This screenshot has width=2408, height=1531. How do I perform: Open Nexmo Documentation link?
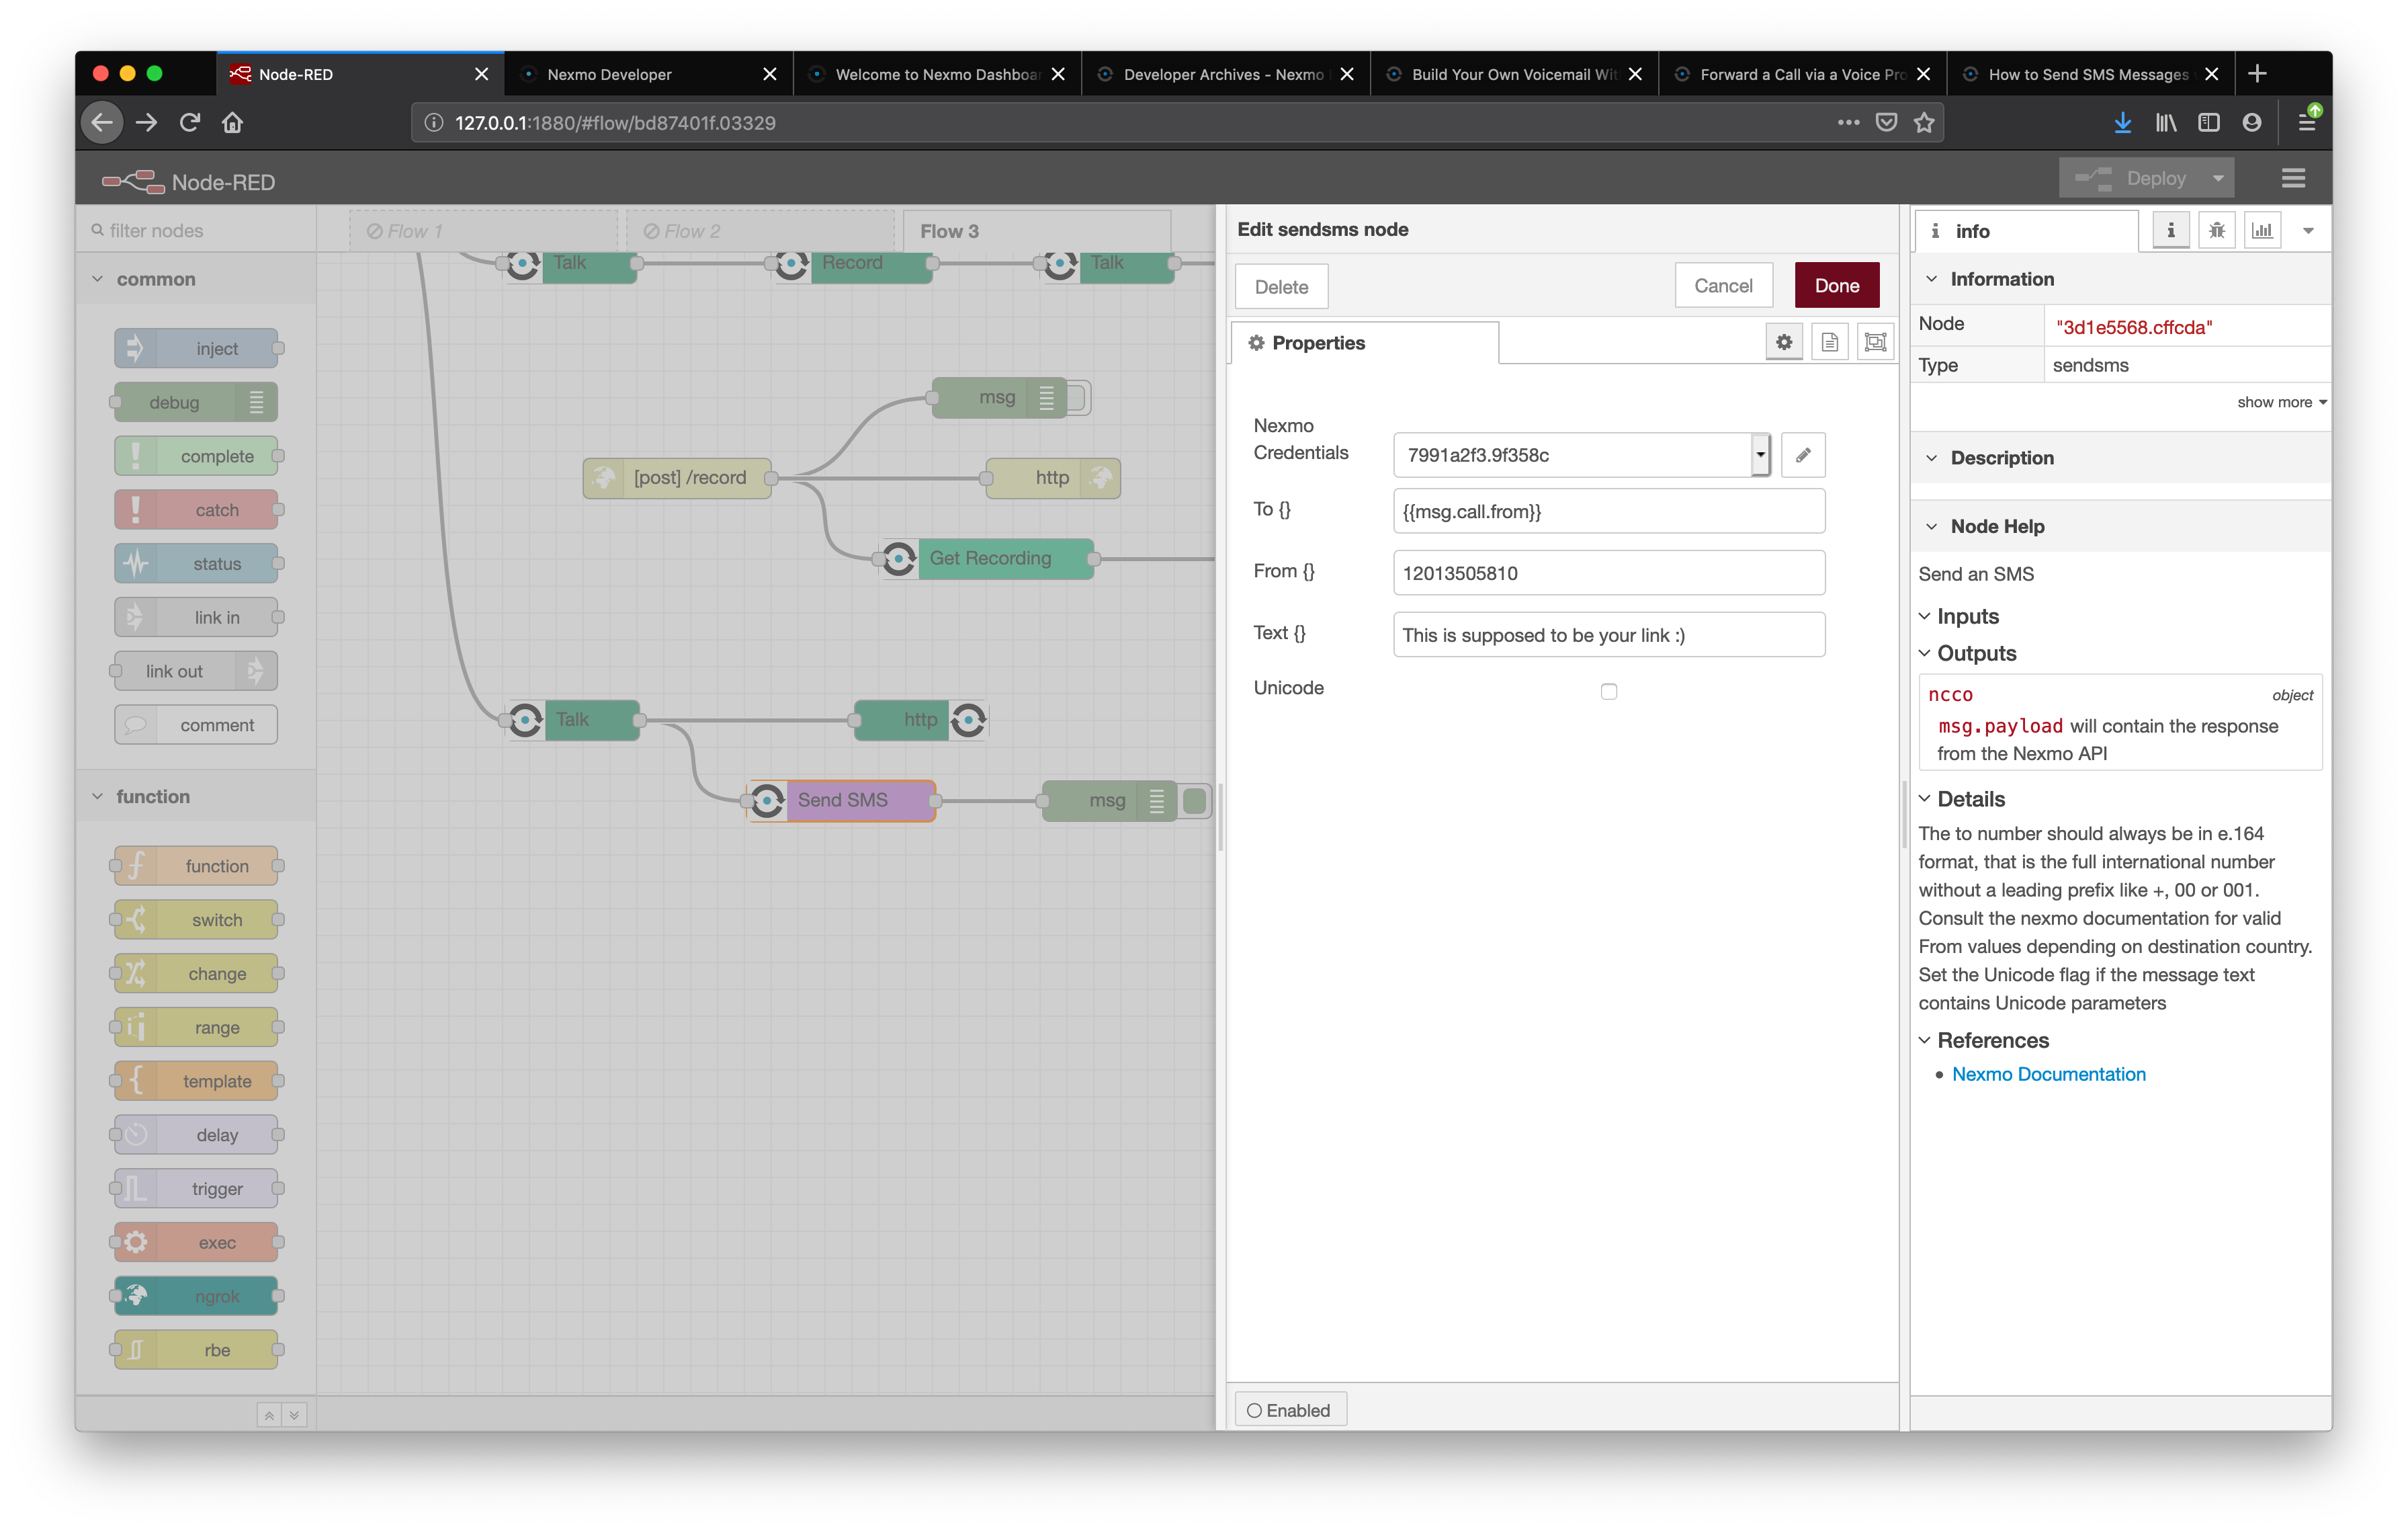tap(2048, 1074)
